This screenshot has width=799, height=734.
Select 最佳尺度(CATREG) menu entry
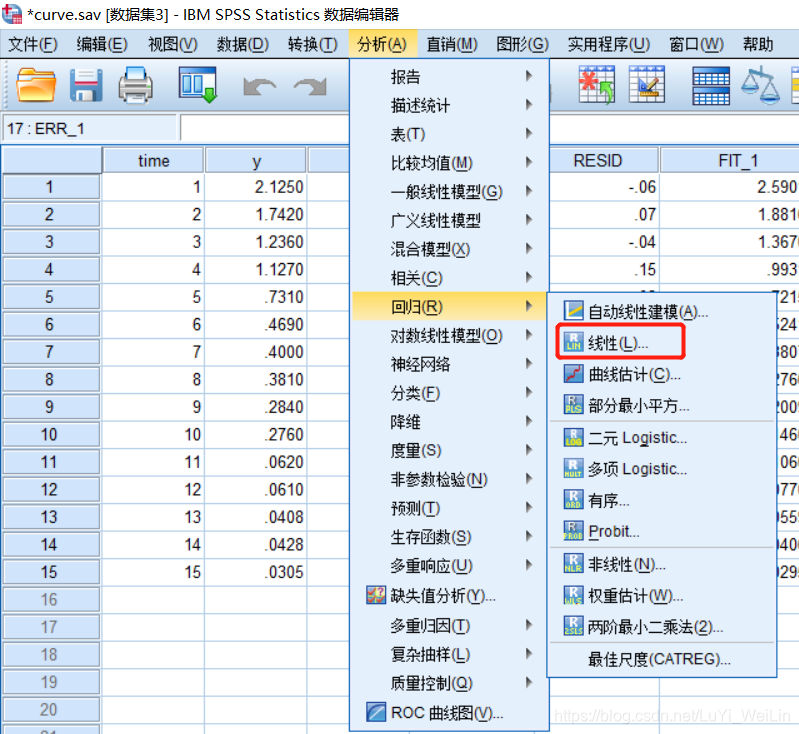(662, 659)
